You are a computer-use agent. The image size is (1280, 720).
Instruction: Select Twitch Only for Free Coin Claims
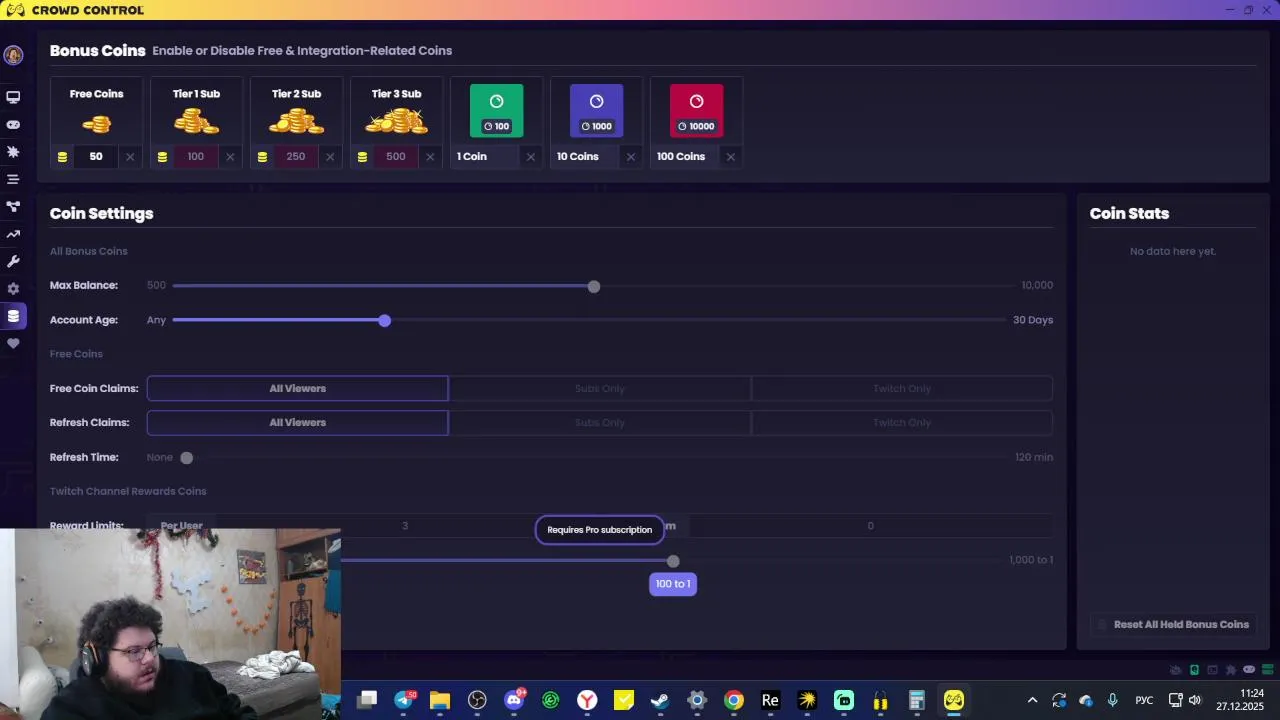click(x=902, y=388)
